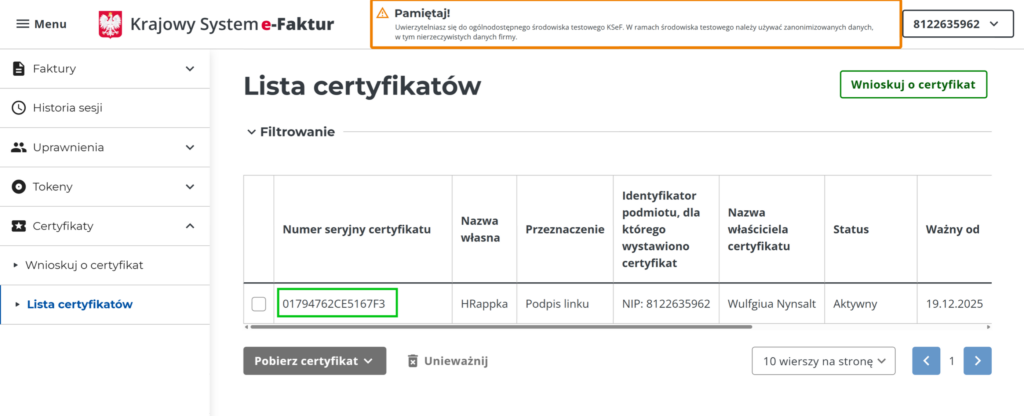Image resolution: width=1024 pixels, height=416 pixels.
Task: Click the Certyfikaty ticket icon
Action: tap(18, 226)
